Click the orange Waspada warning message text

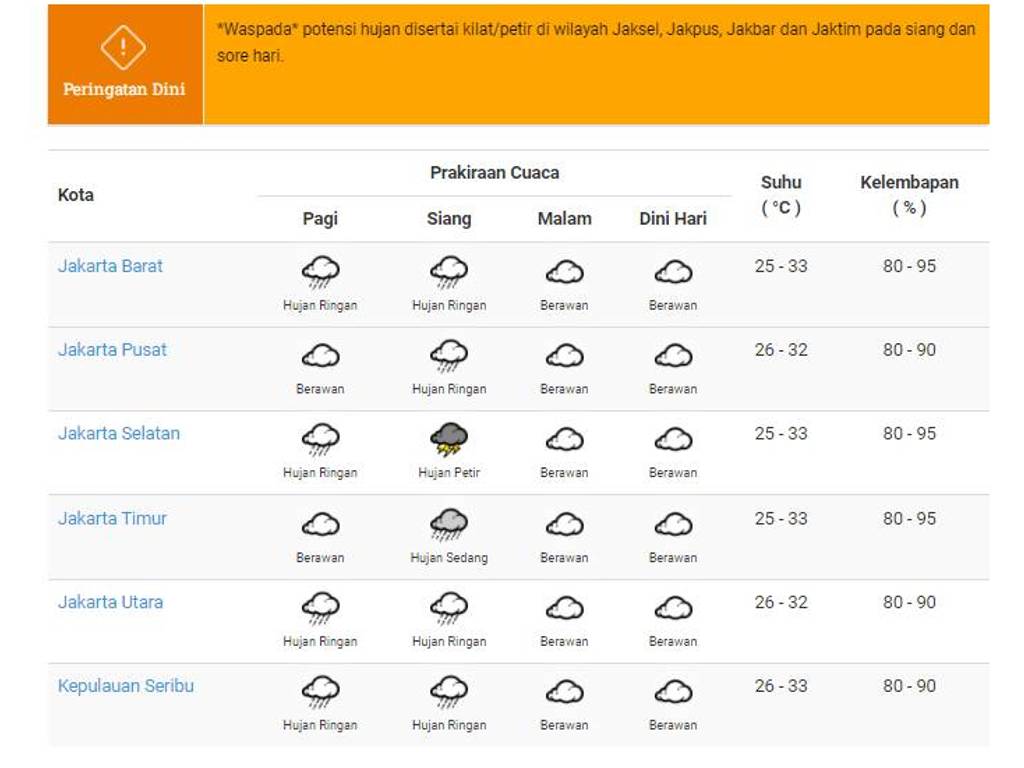(595, 43)
